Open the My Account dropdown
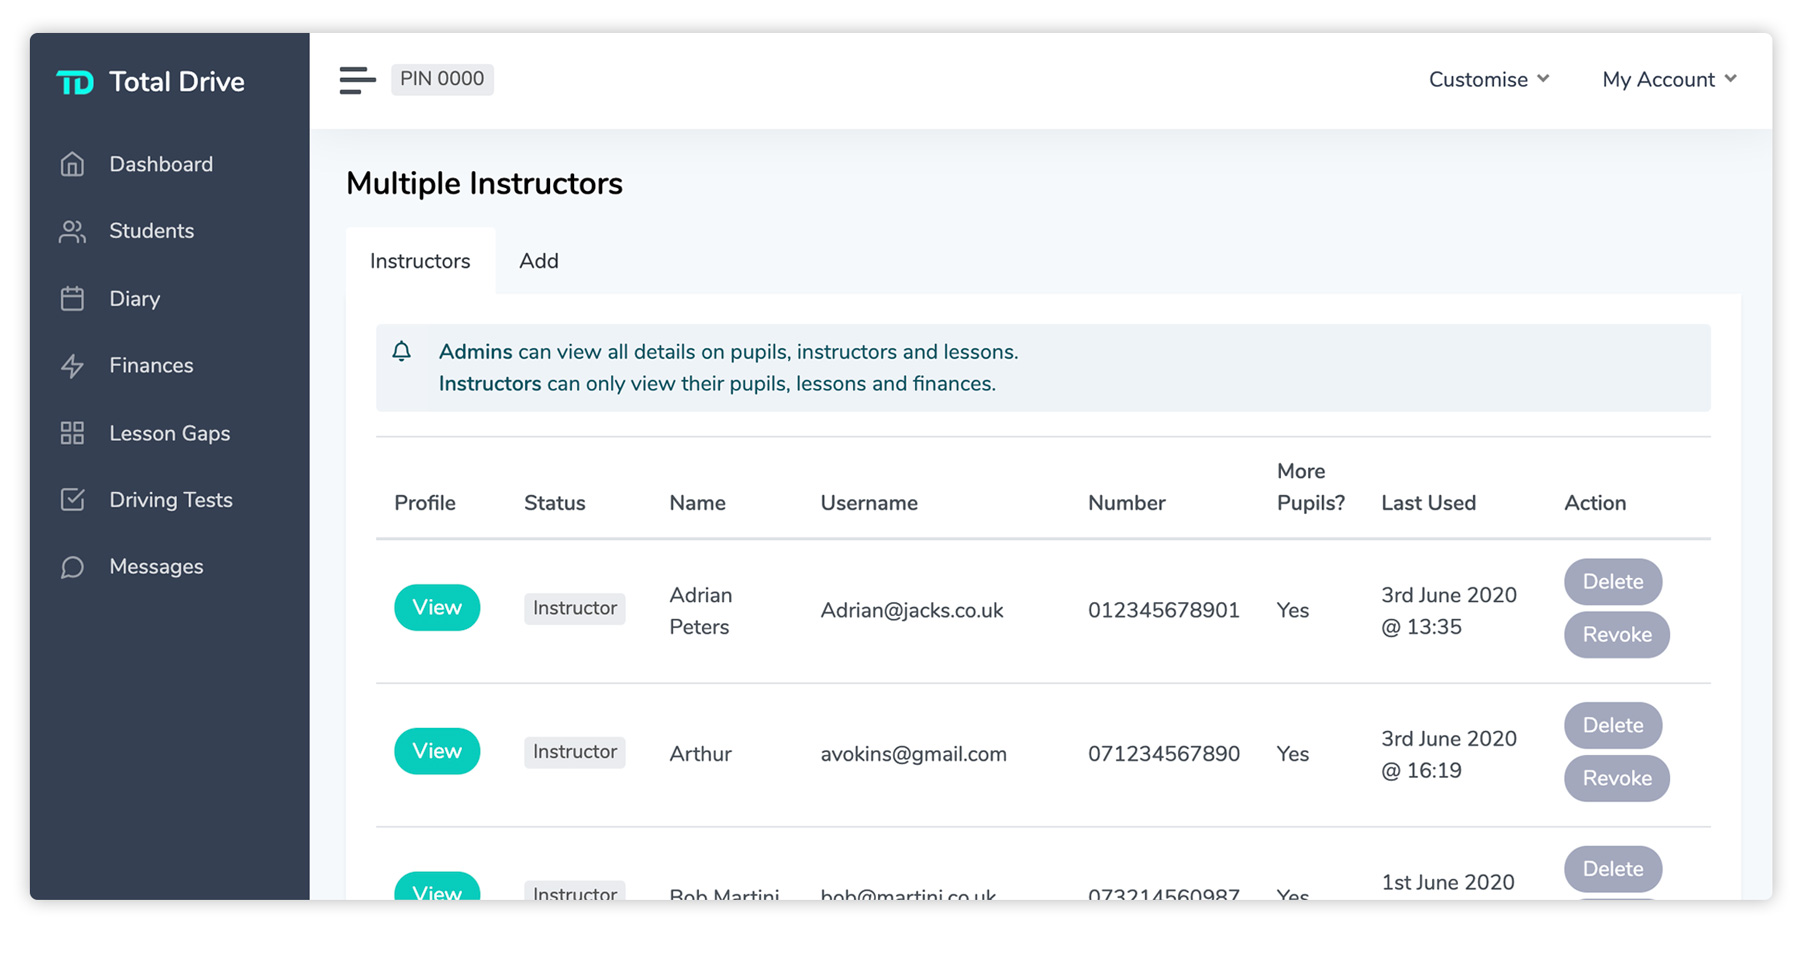The height and width of the screenshot is (953, 1800). point(1667,79)
